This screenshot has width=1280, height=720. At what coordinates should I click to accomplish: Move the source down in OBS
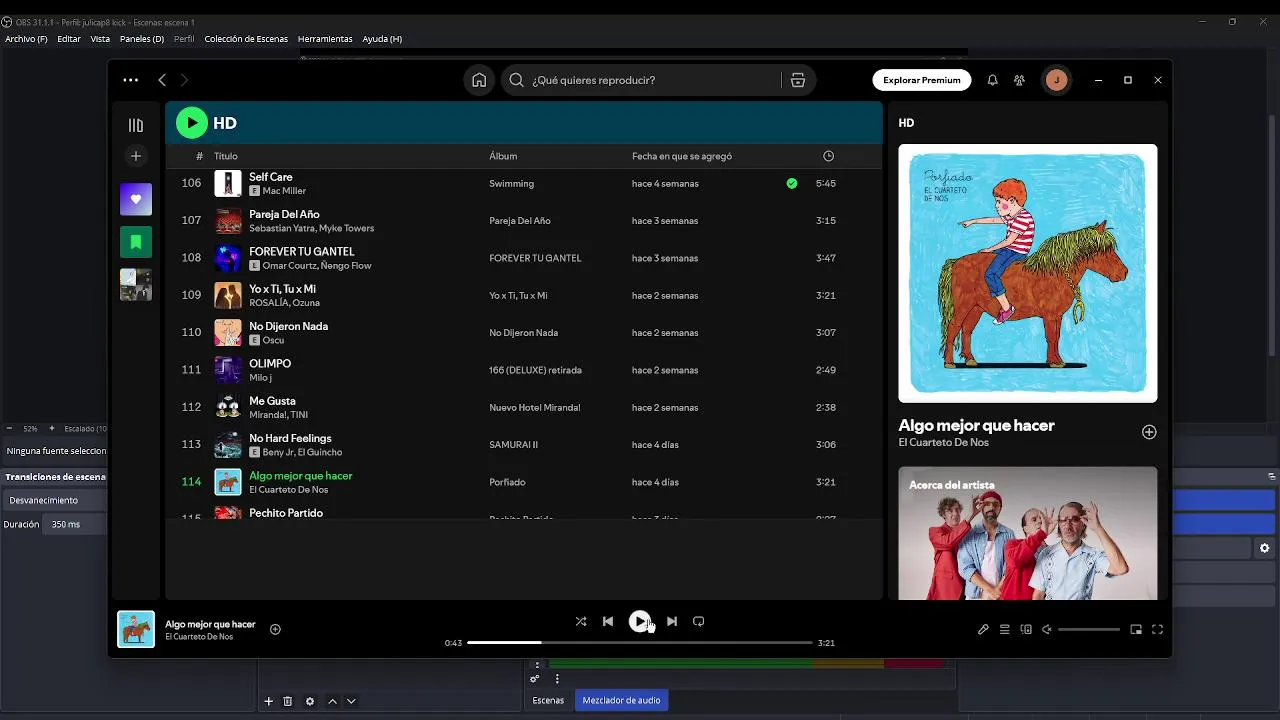pyautogui.click(x=351, y=701)
